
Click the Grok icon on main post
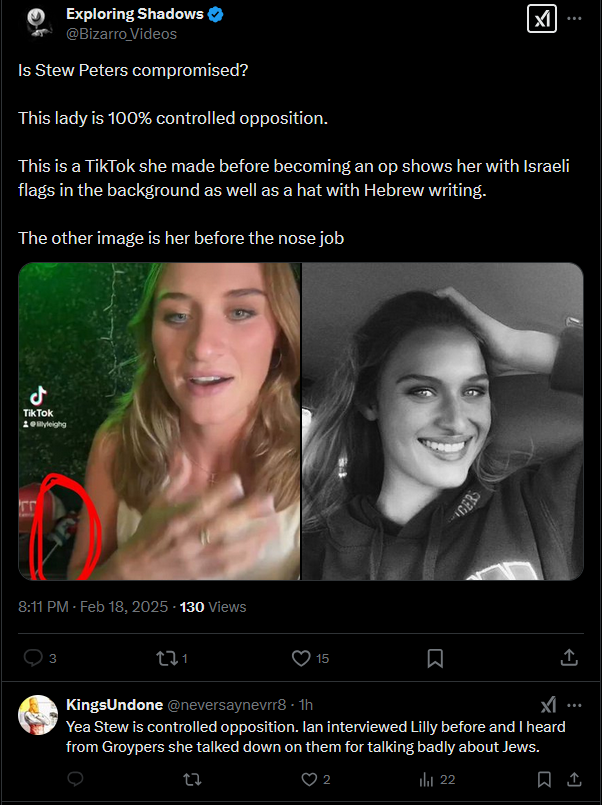541,19
